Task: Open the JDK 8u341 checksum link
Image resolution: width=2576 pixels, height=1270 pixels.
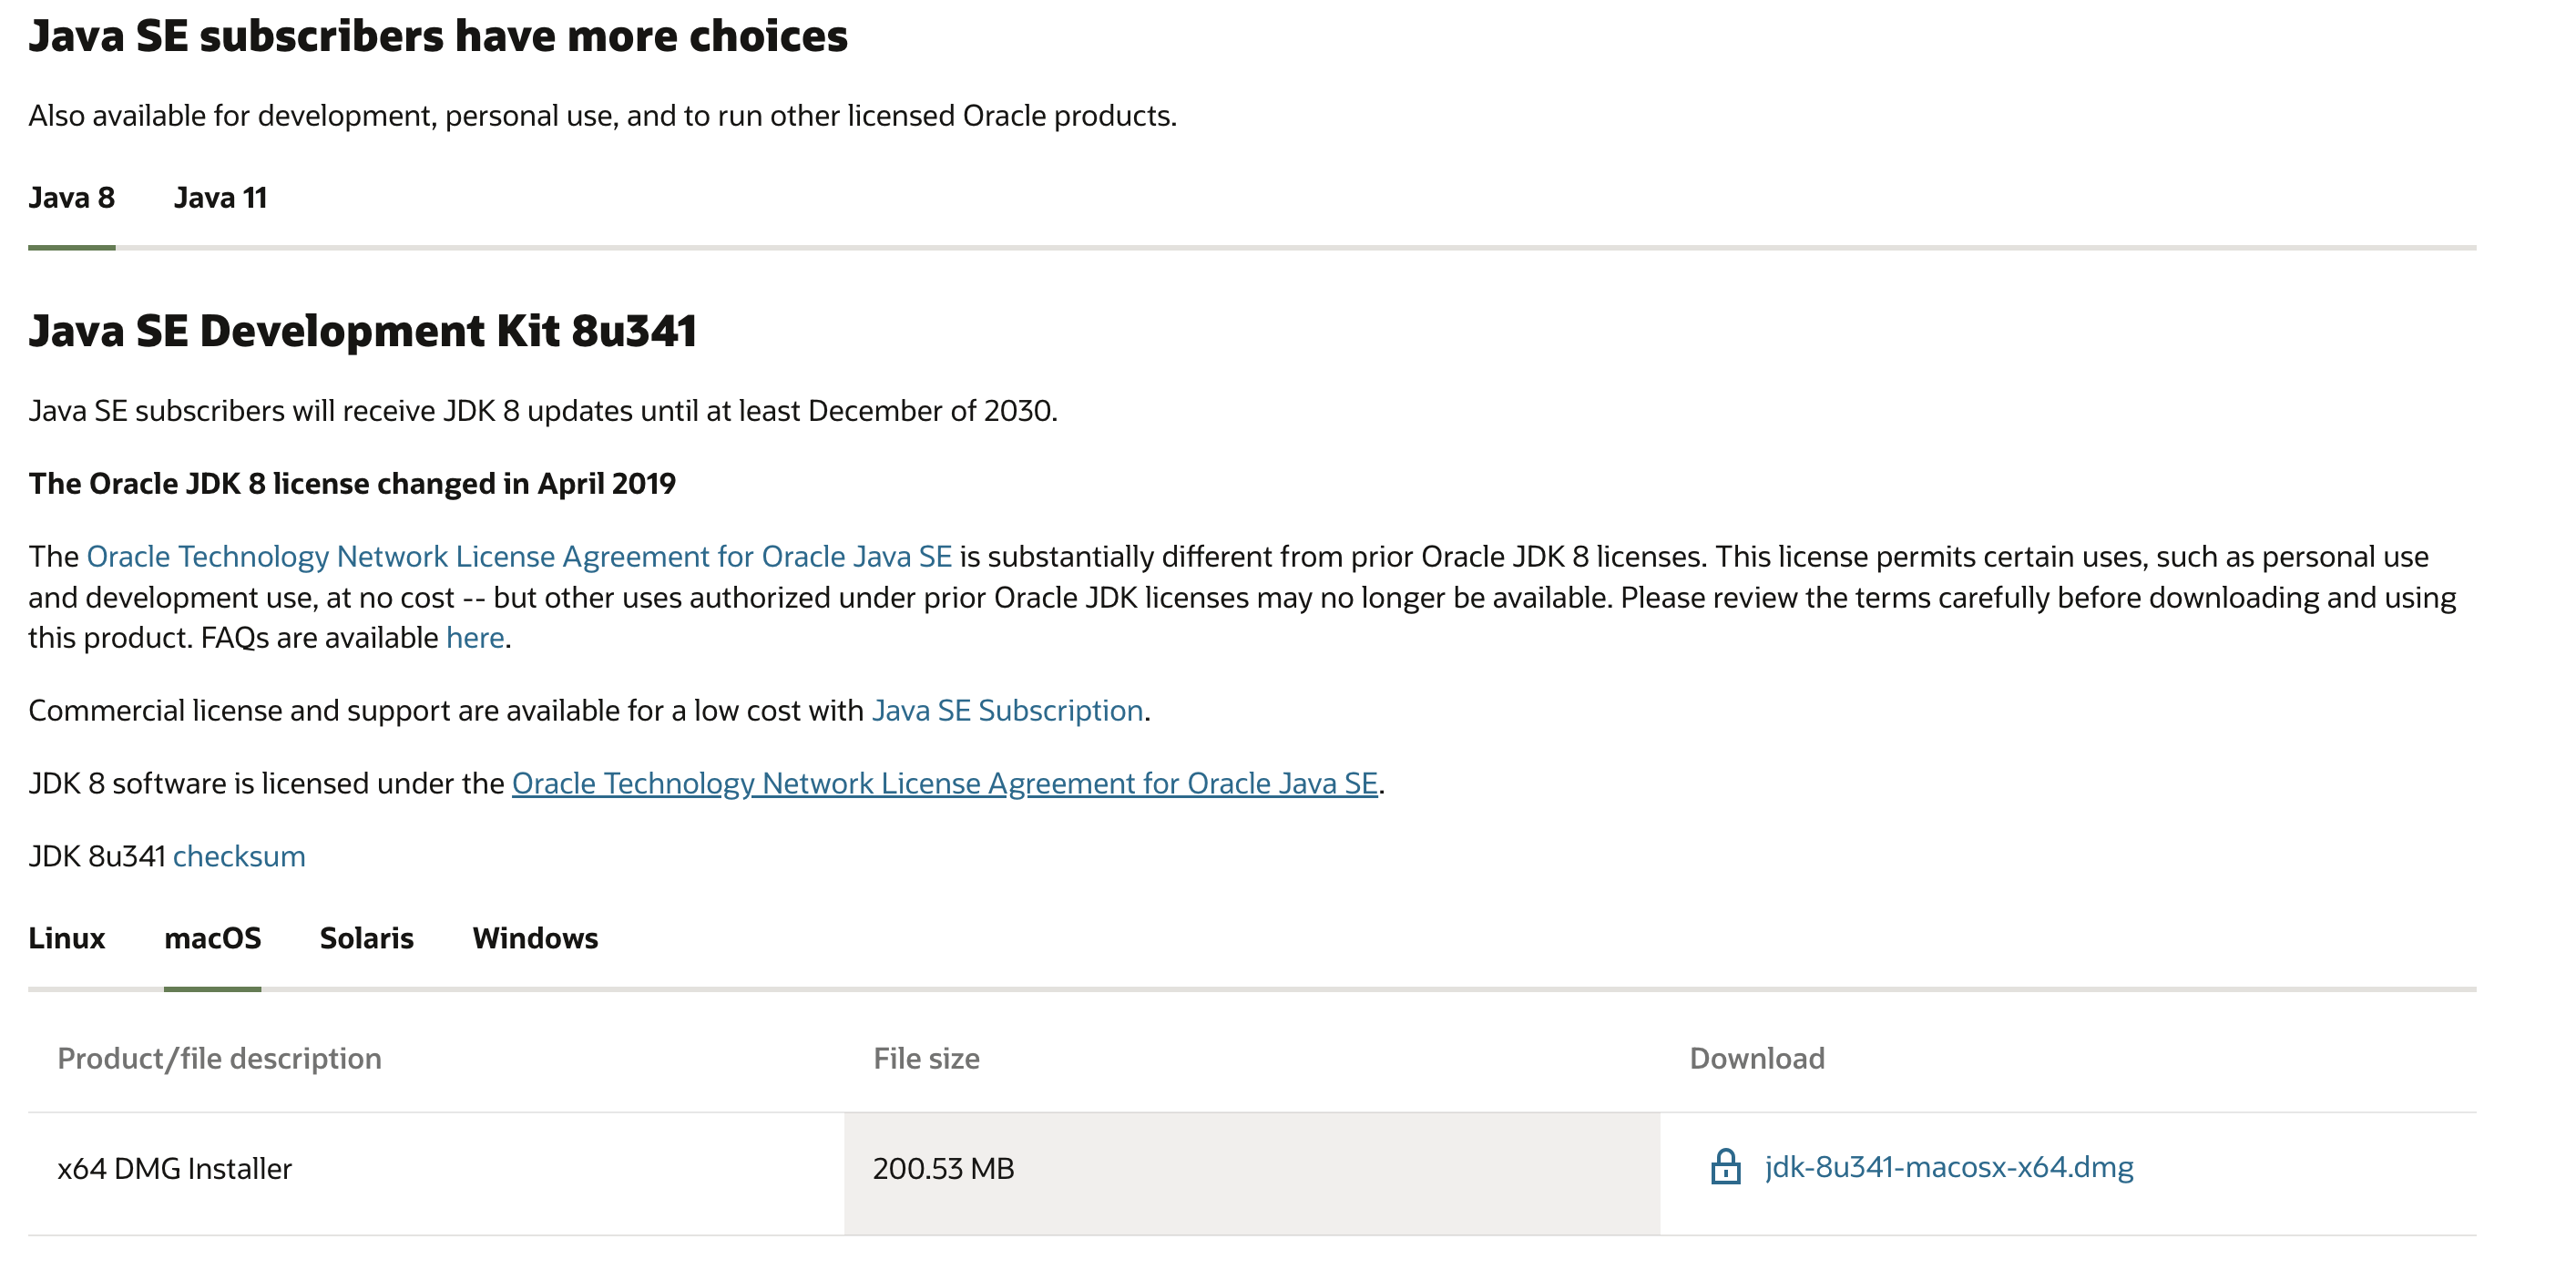Action: click(239, 856)
